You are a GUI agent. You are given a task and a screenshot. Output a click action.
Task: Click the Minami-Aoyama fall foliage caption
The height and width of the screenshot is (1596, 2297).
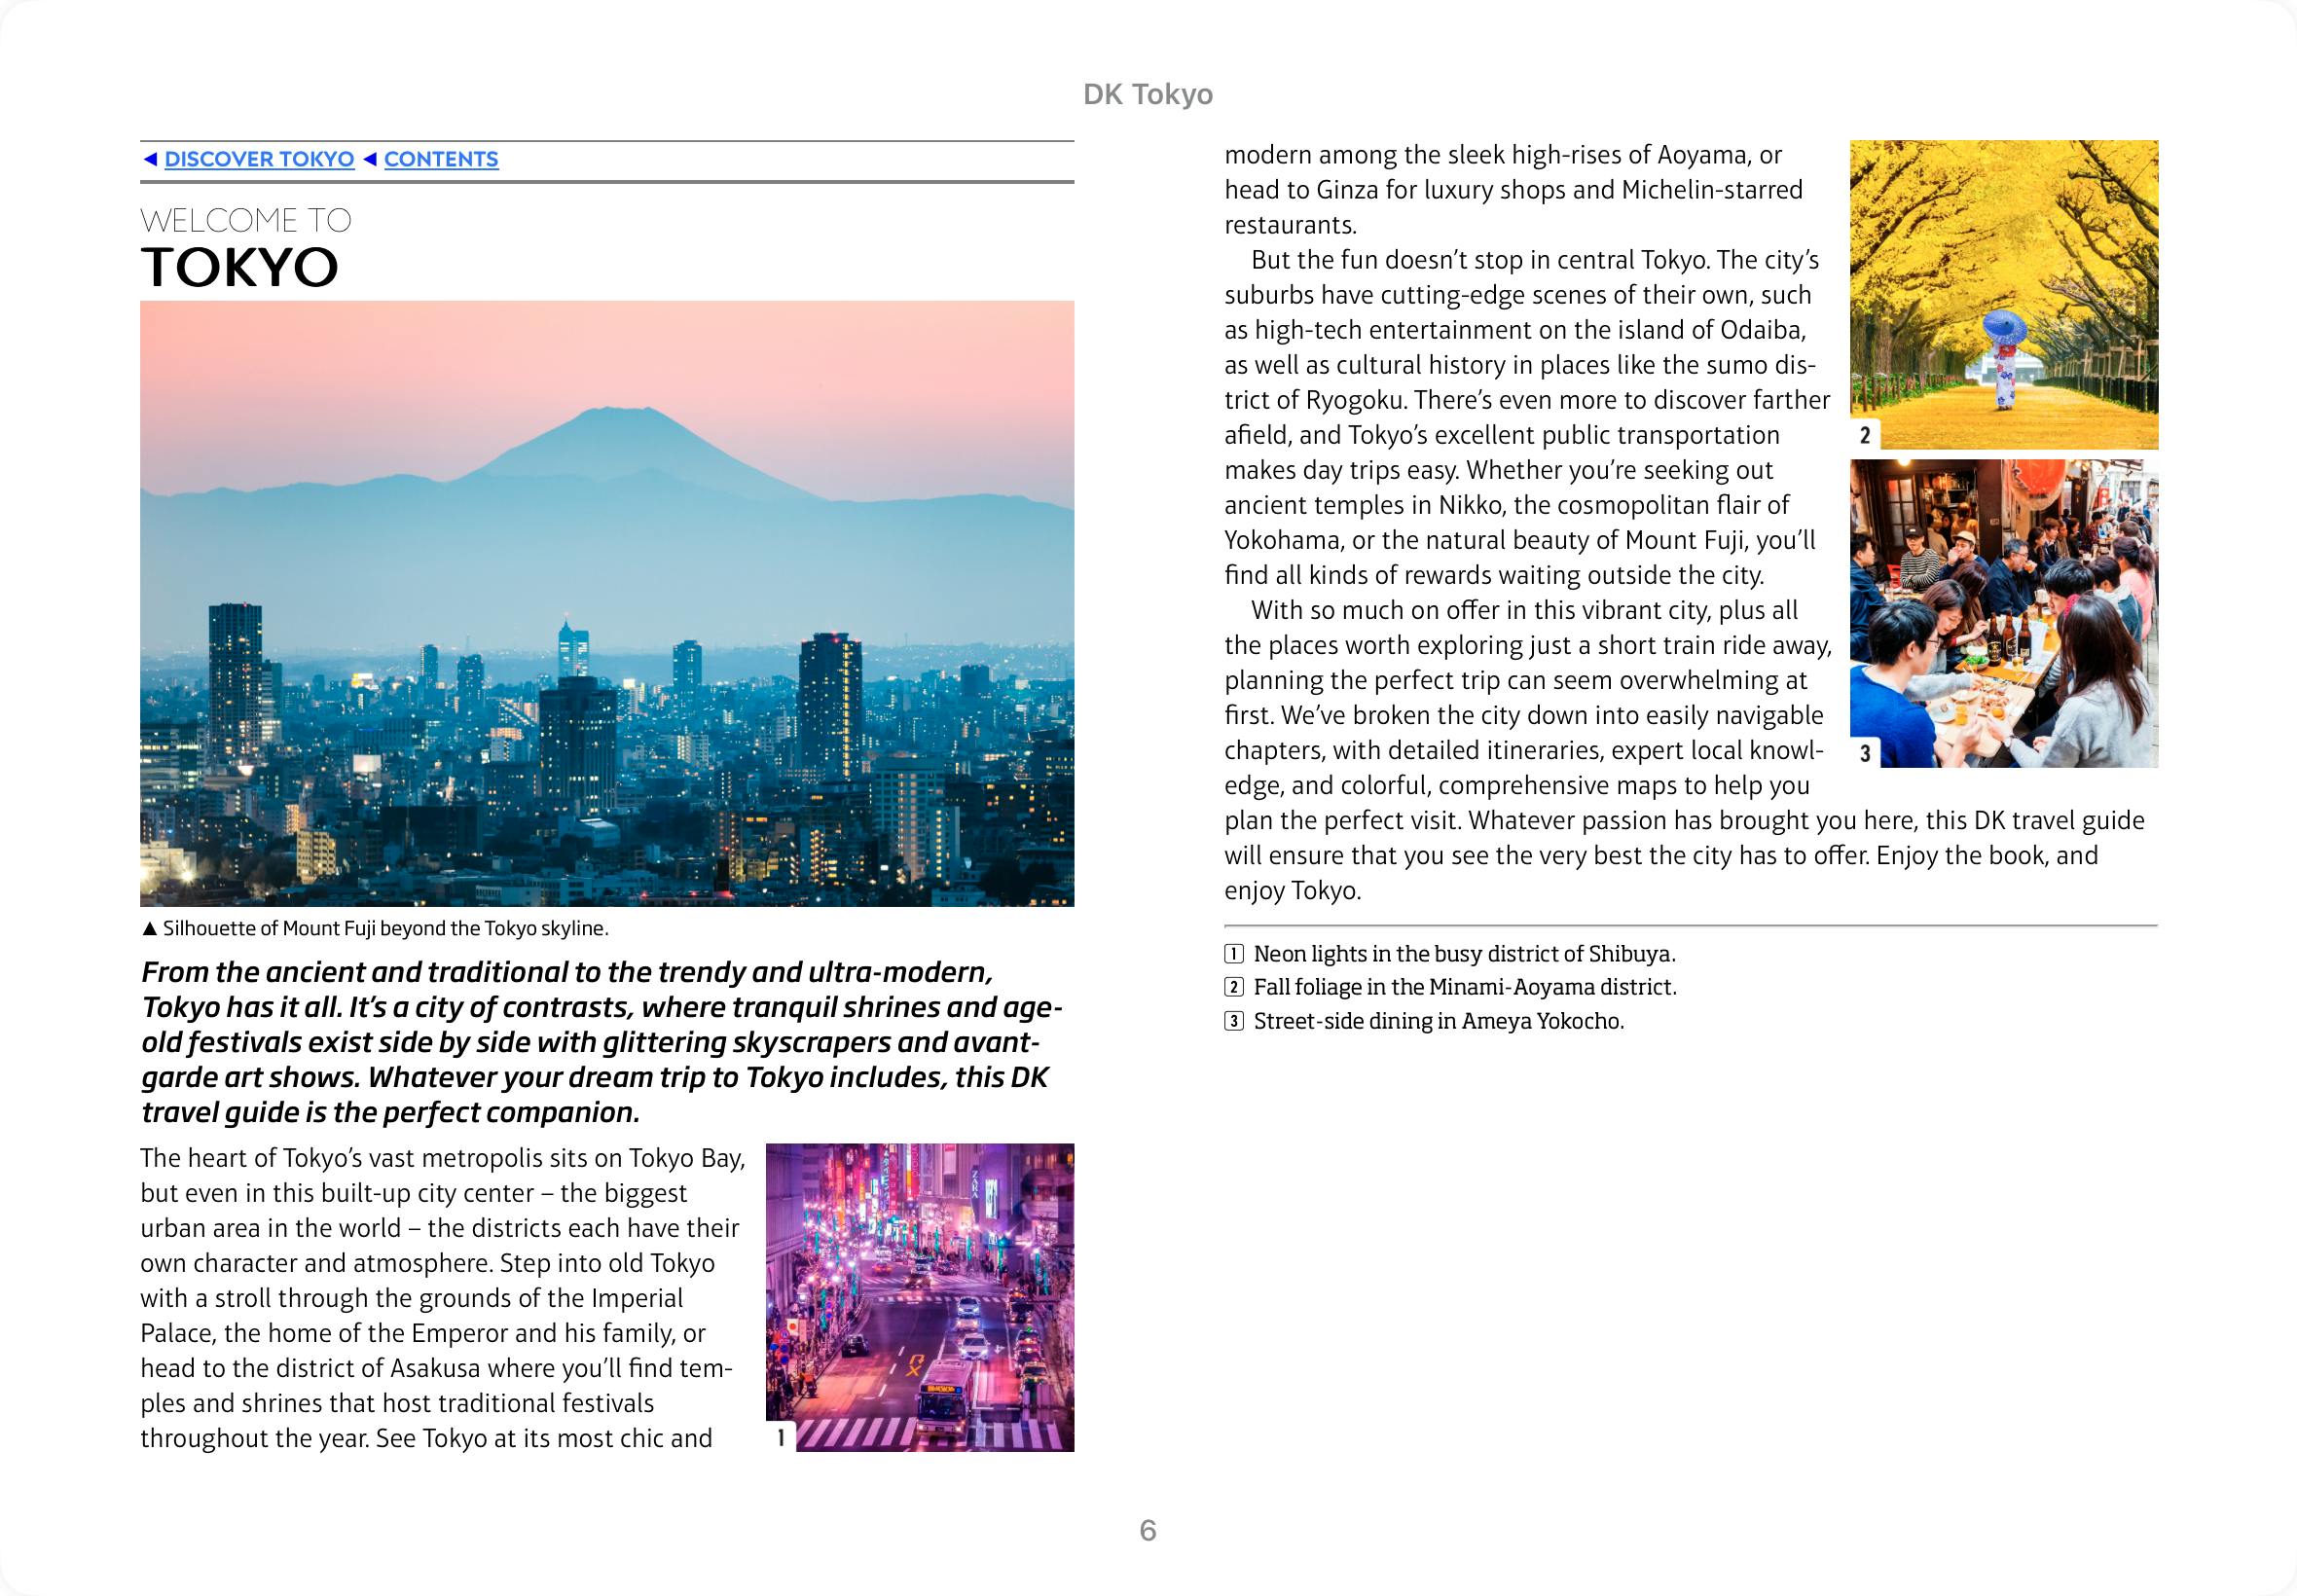pyautogui.click(x=1464, y=988)
